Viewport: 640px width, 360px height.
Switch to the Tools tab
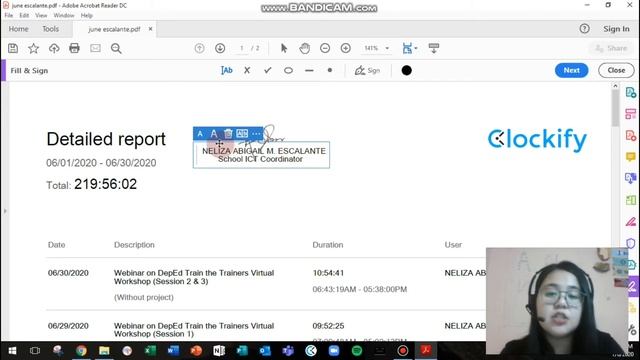click(51, 29)
